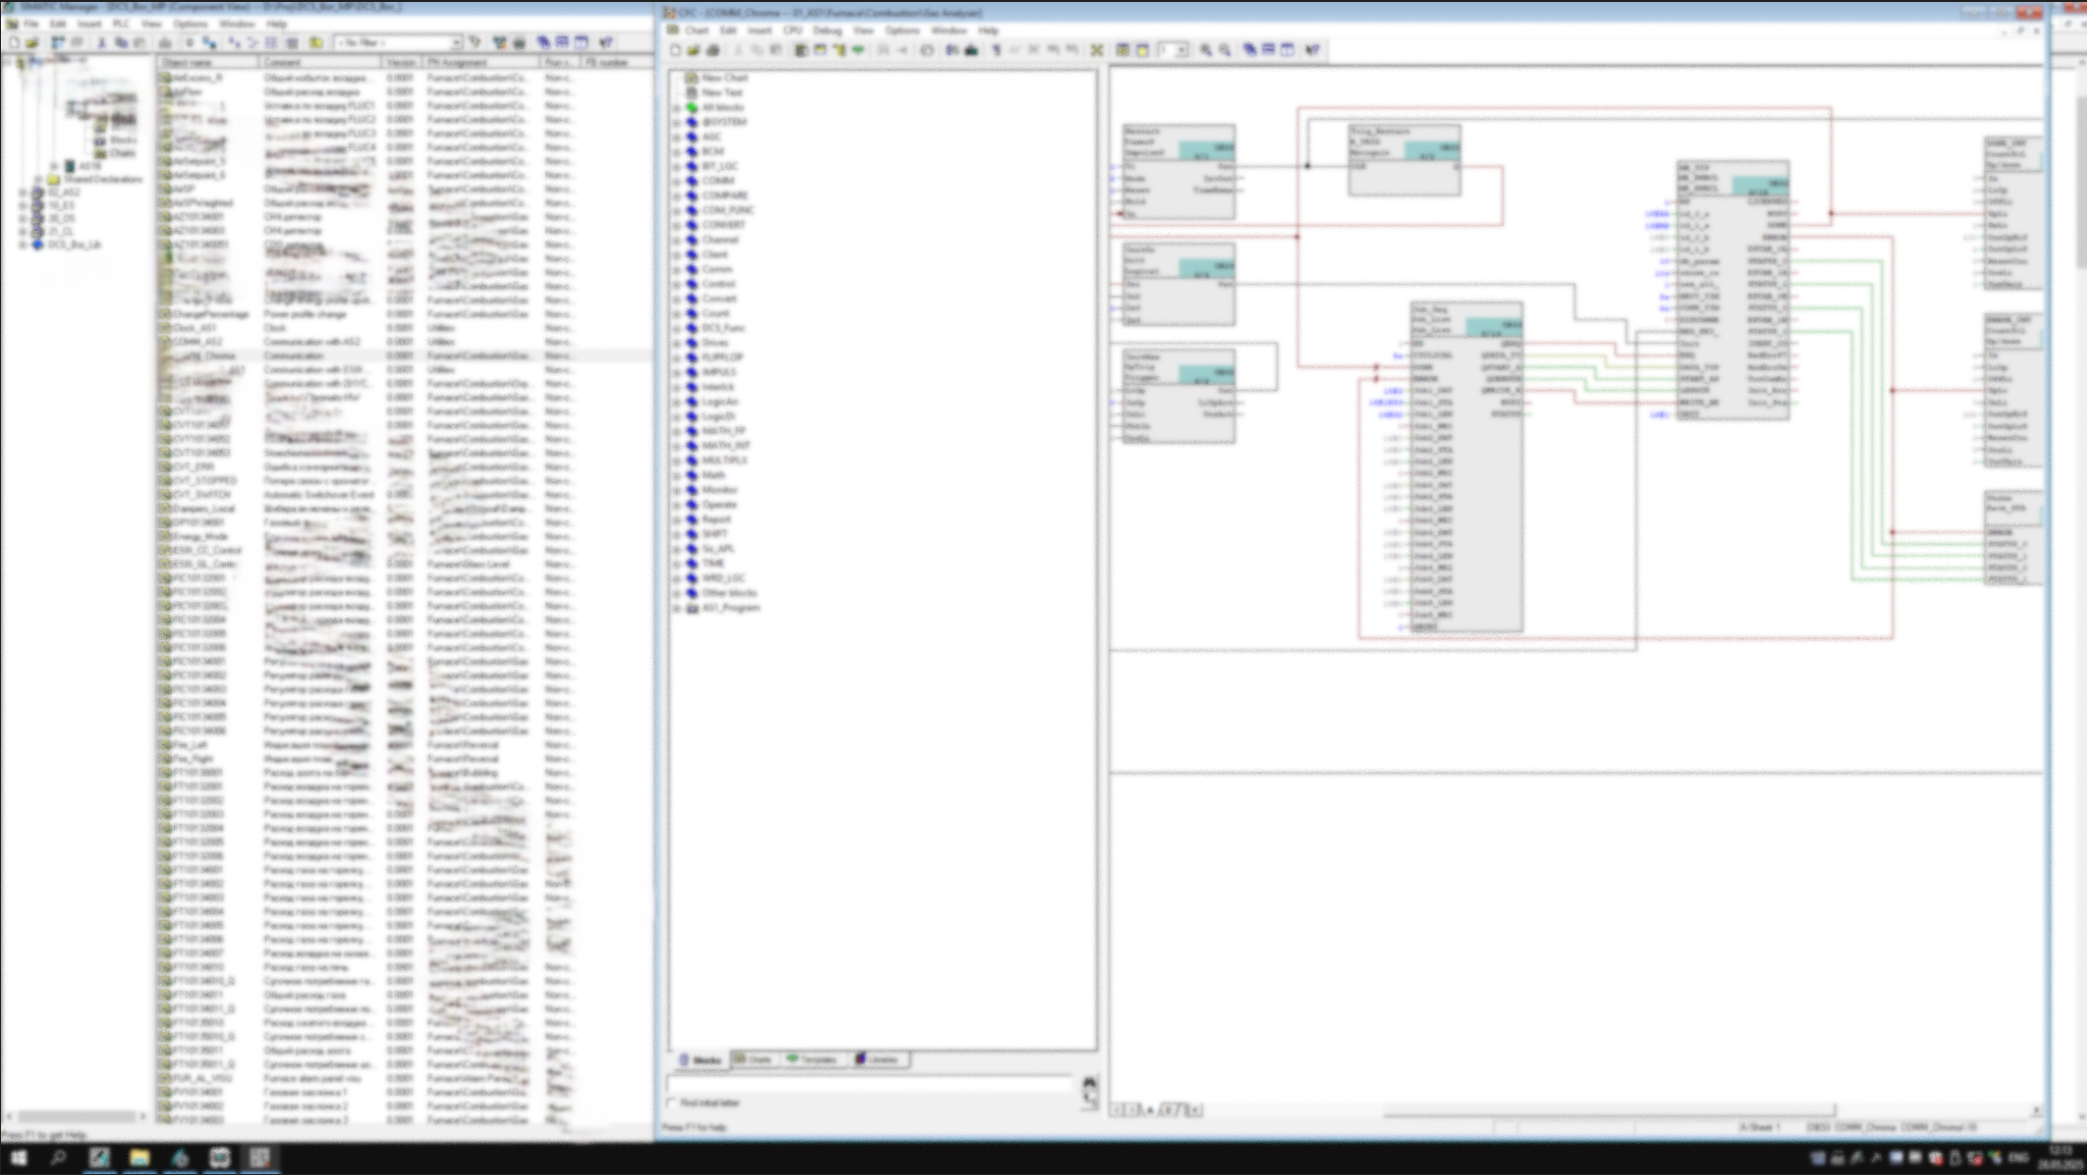Click the CFC zoom out magnifier icon

[x=1225, y=50]
